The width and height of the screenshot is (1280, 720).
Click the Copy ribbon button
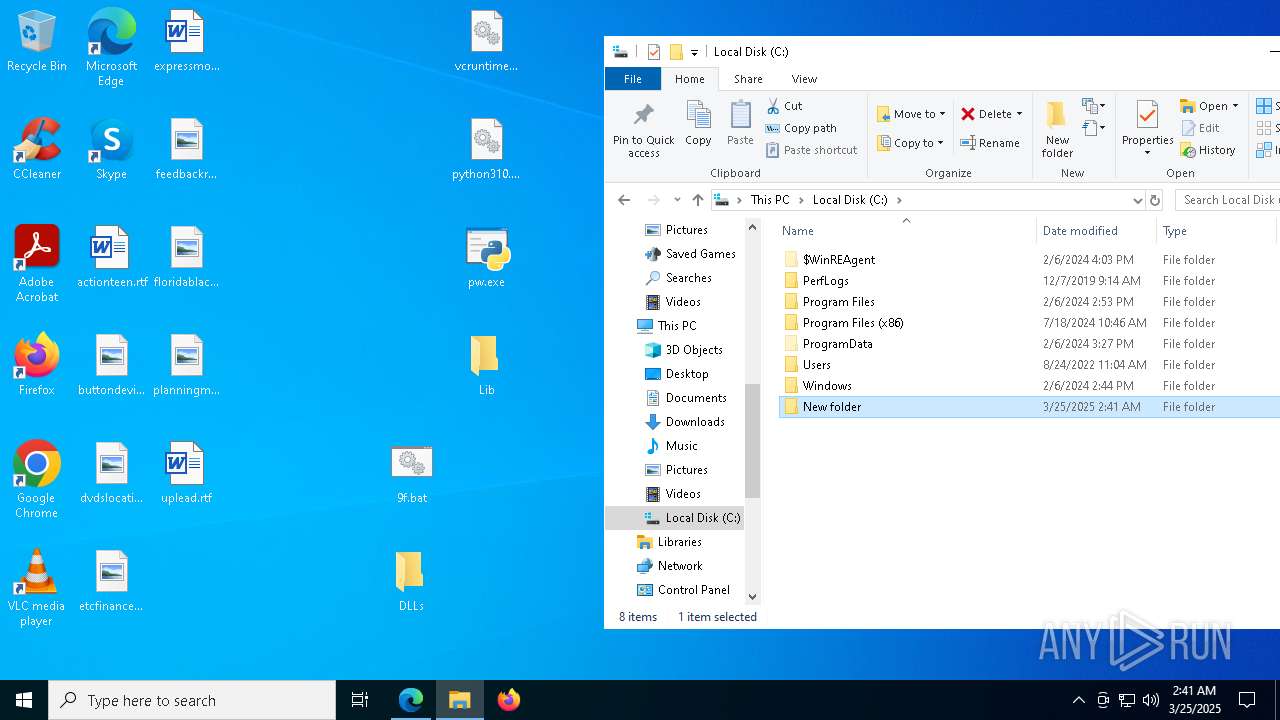coord(698,124)
